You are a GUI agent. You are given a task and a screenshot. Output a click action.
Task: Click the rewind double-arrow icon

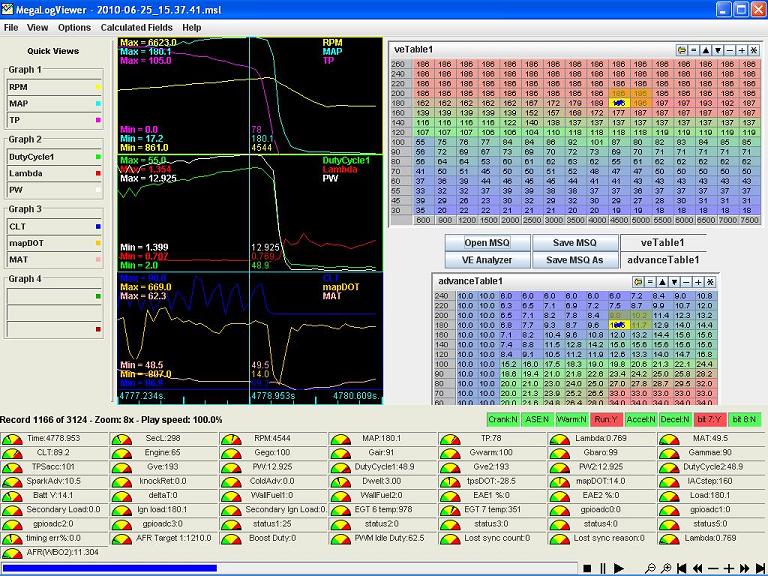697,568
